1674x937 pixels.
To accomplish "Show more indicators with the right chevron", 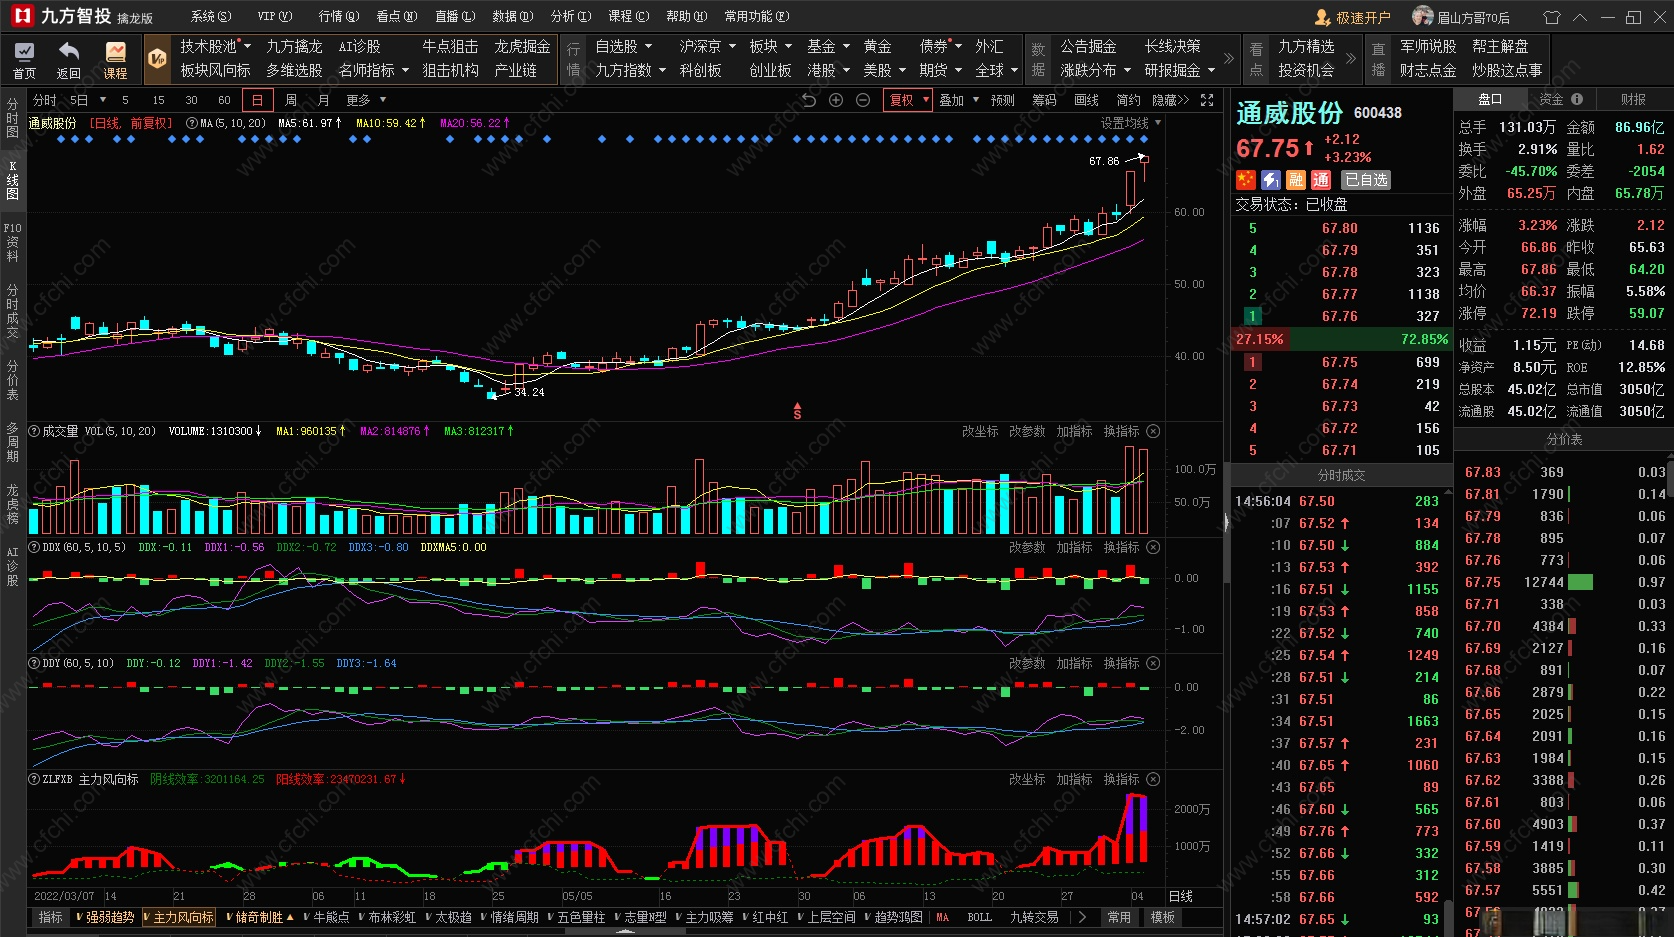I will (1082, 917).
